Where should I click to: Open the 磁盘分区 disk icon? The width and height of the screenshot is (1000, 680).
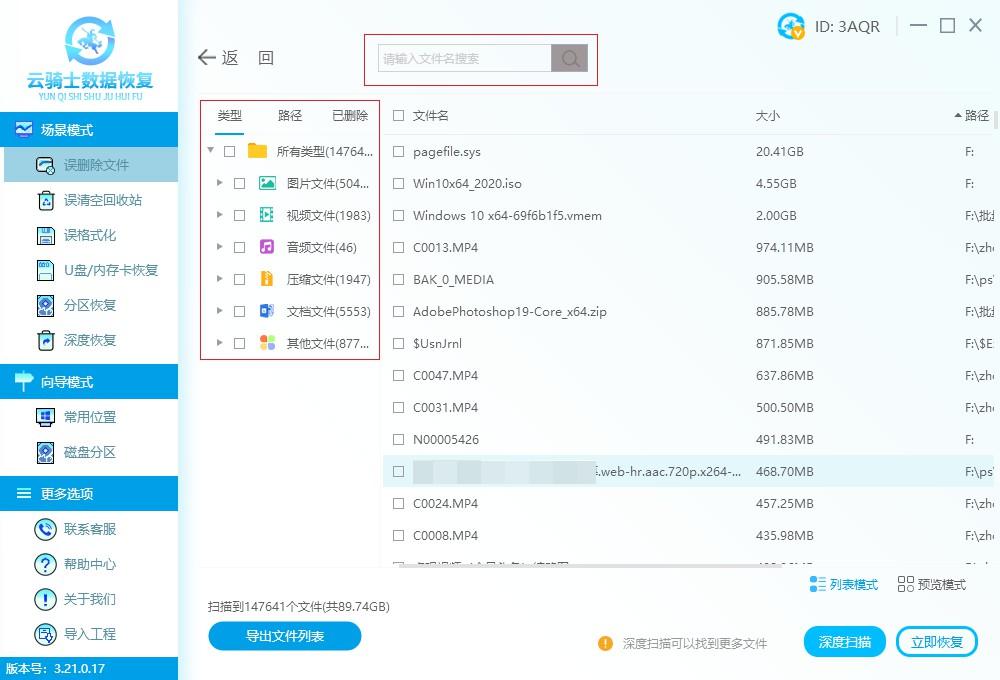pyautogui.click(x=45, y=452)
